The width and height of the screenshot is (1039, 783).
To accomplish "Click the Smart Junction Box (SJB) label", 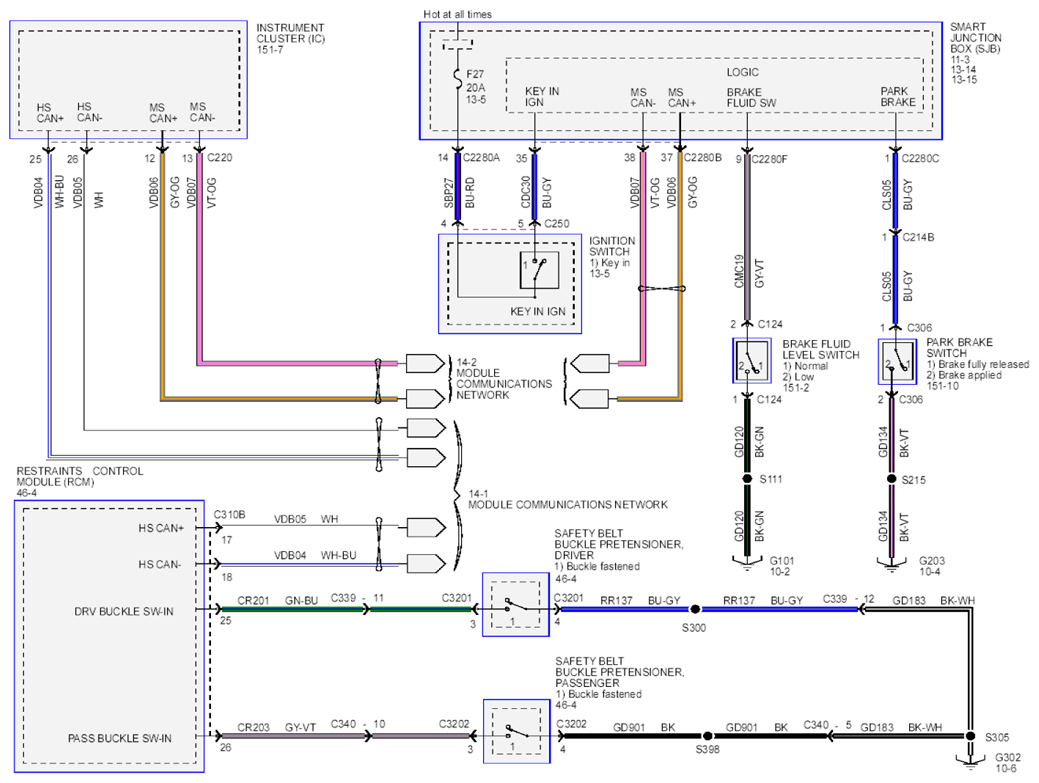I will pos(975,54).
